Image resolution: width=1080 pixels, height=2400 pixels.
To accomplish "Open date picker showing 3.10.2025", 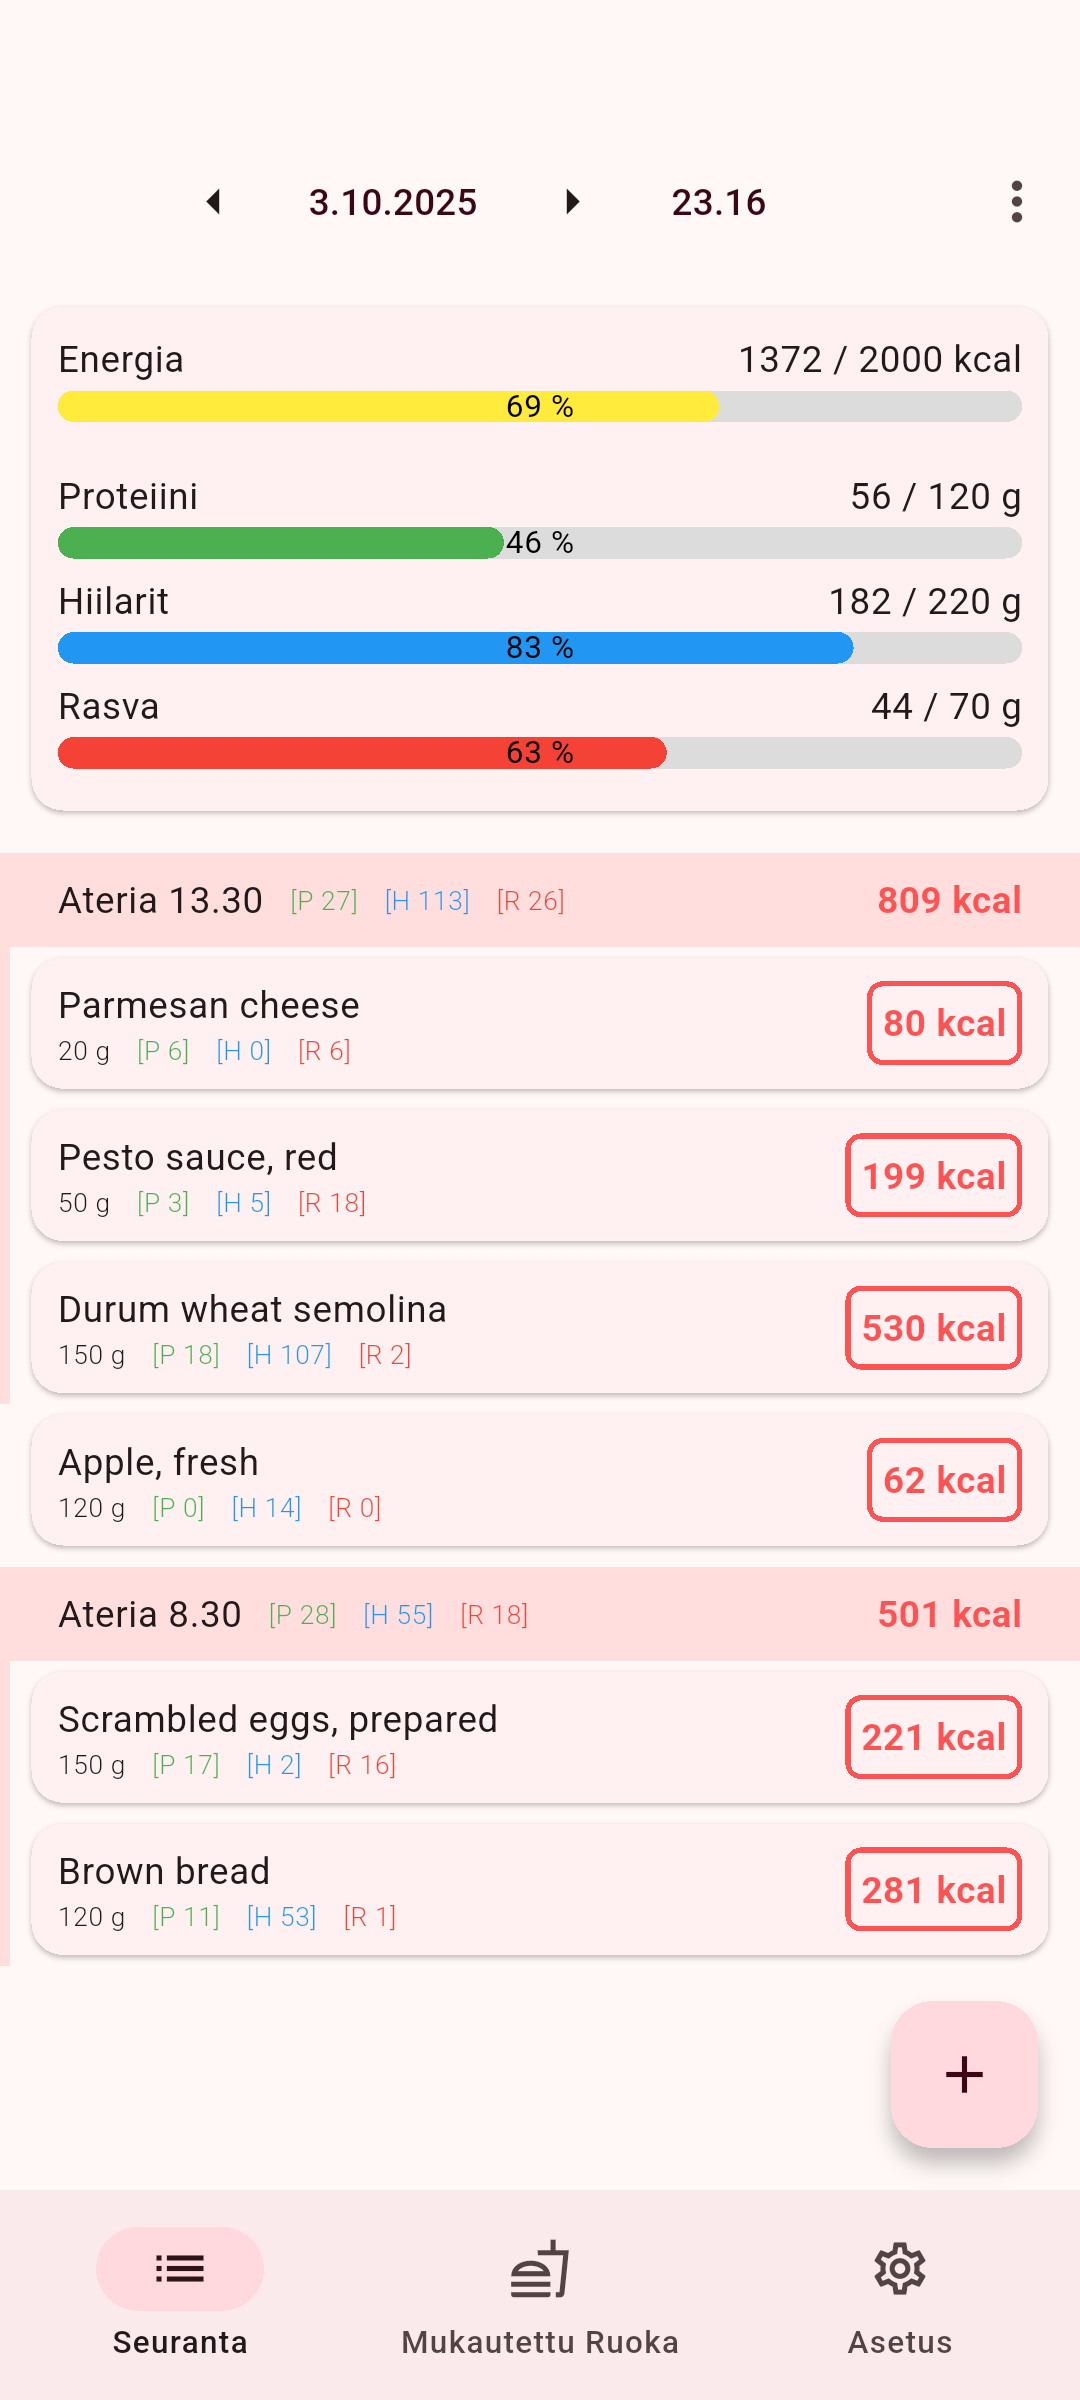I will (x=392, y=202).
